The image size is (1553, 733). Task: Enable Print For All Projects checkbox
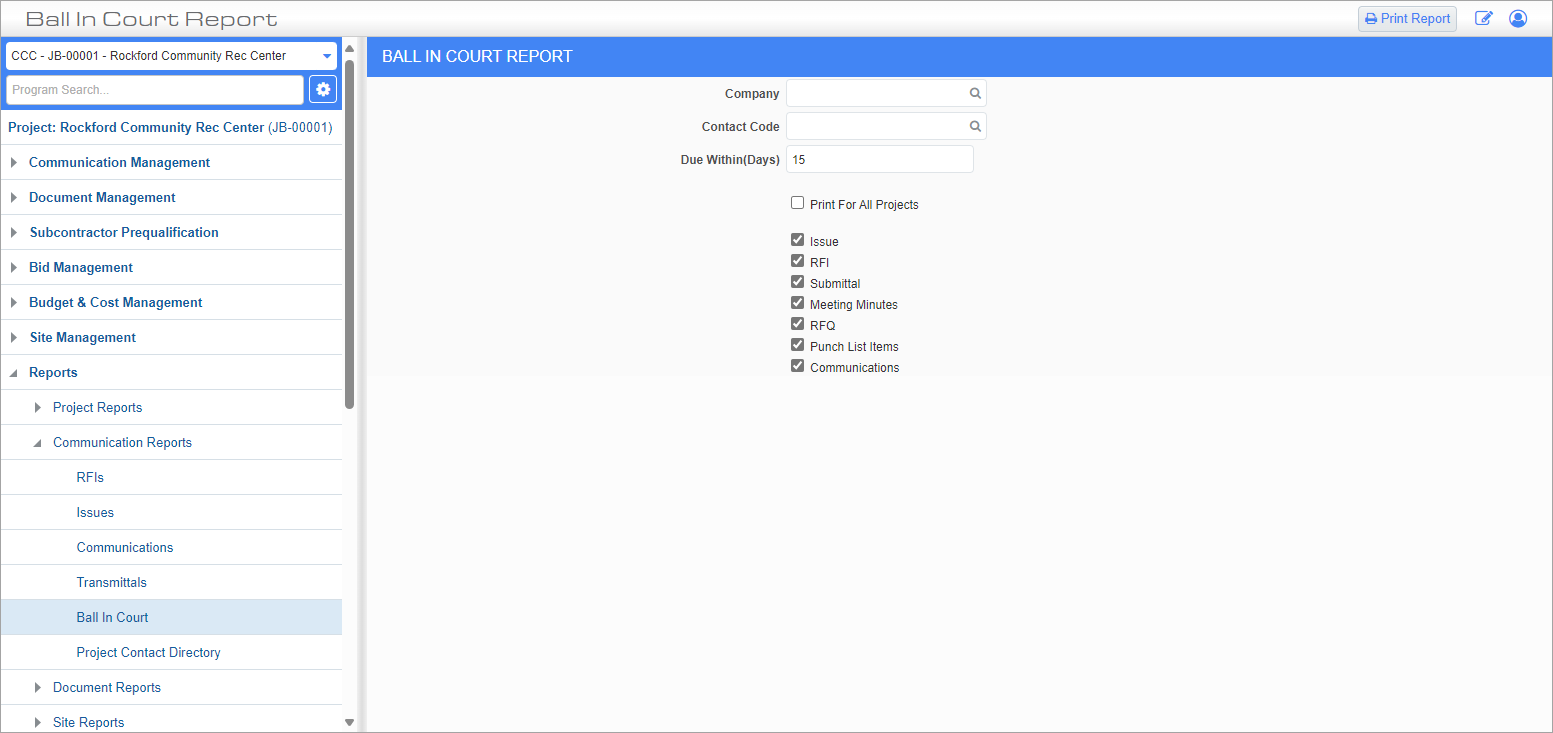click(x=797, y=203)
